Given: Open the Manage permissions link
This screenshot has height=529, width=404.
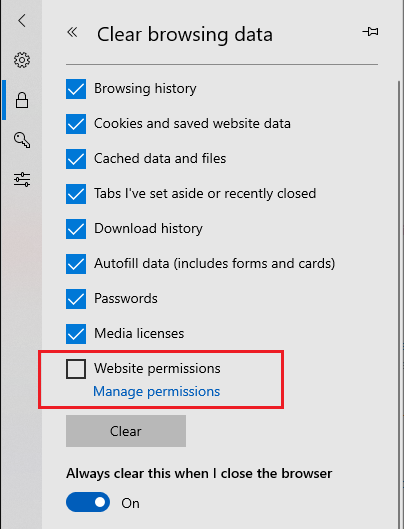Looking at the screenshot, I should (157, 392).
